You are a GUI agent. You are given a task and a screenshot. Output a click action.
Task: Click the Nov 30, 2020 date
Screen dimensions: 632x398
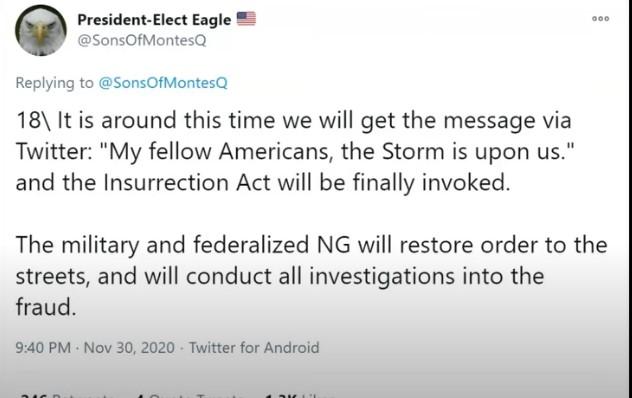click(x=129, y=348)
